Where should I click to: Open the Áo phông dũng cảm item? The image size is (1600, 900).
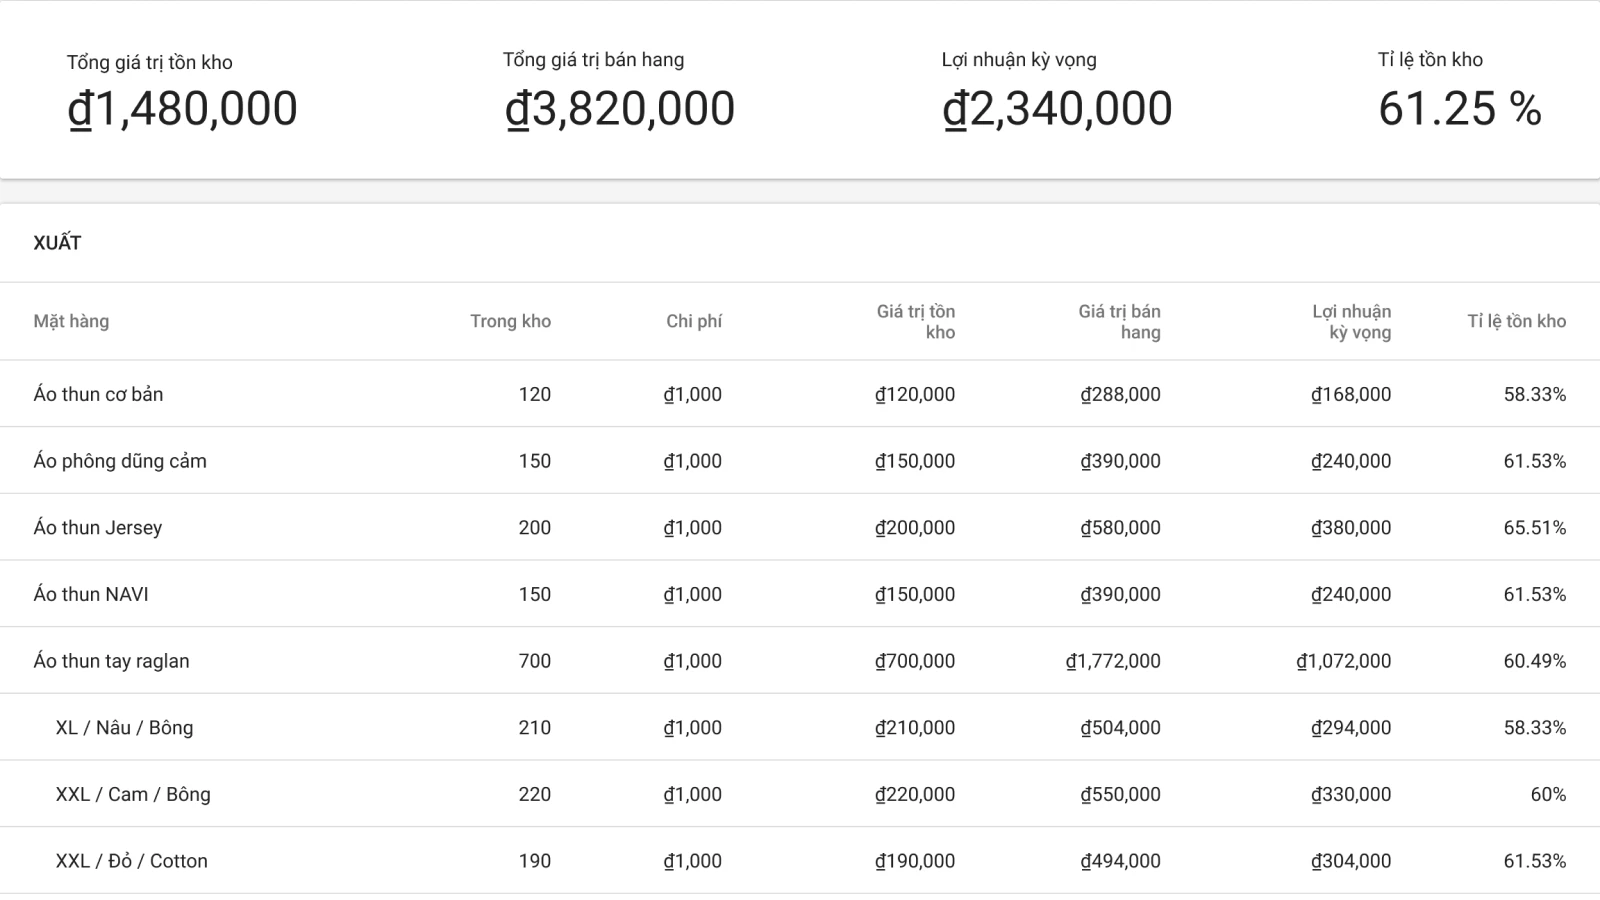120,461
